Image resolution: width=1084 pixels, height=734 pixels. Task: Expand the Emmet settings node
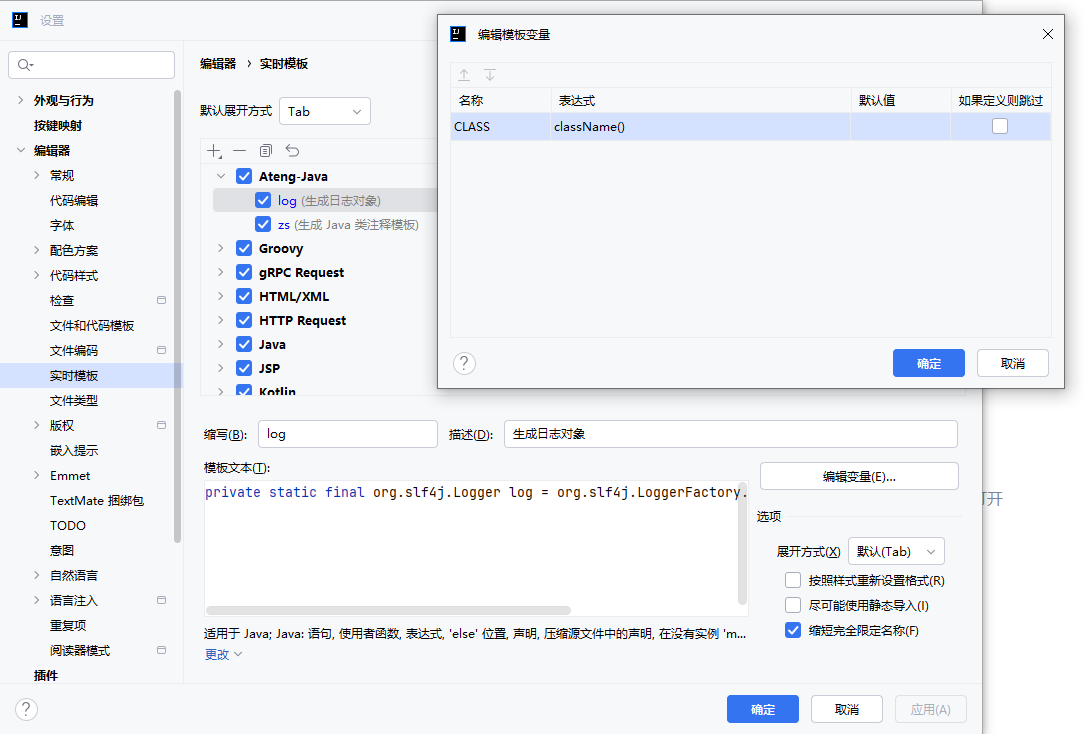(37, 476)
